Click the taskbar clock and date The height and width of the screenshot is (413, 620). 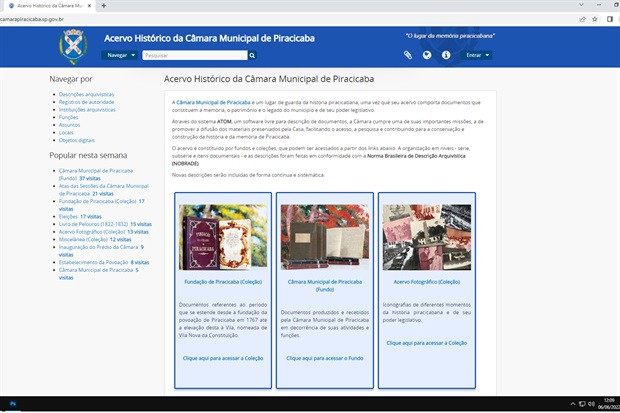[609, 404]
